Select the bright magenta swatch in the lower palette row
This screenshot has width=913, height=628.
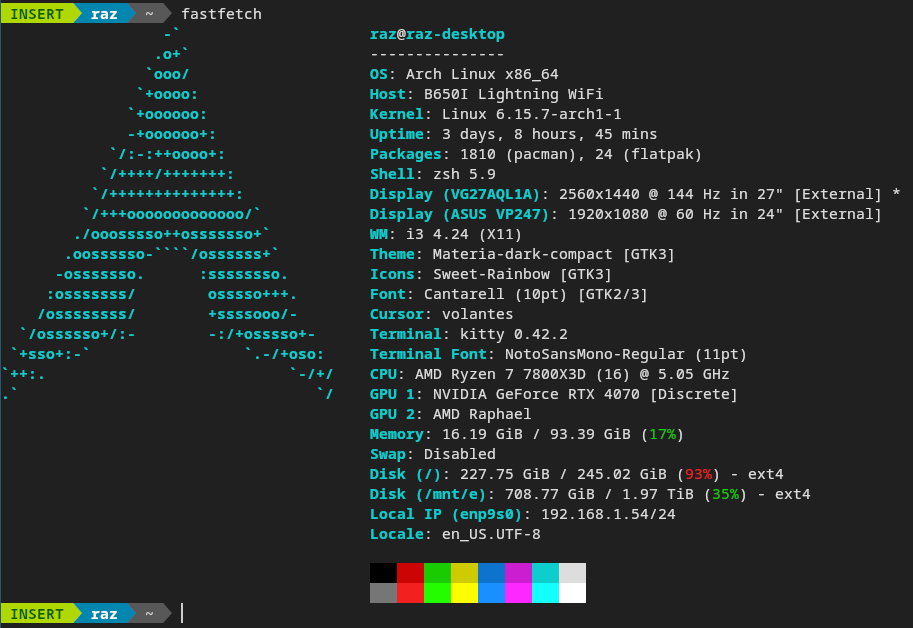pyautogui.click(x=518, y=593)
